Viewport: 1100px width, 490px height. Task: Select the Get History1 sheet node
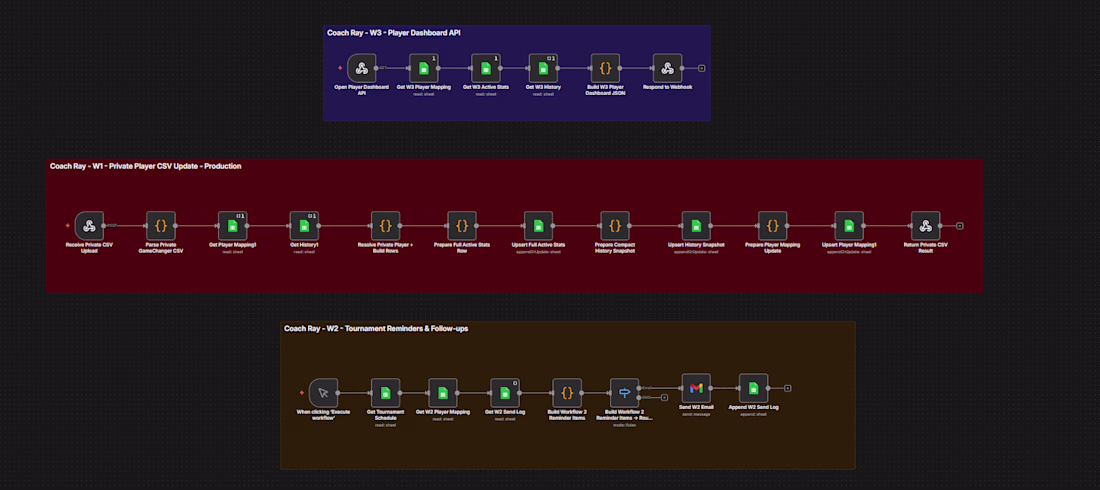(x=304, y=225)
